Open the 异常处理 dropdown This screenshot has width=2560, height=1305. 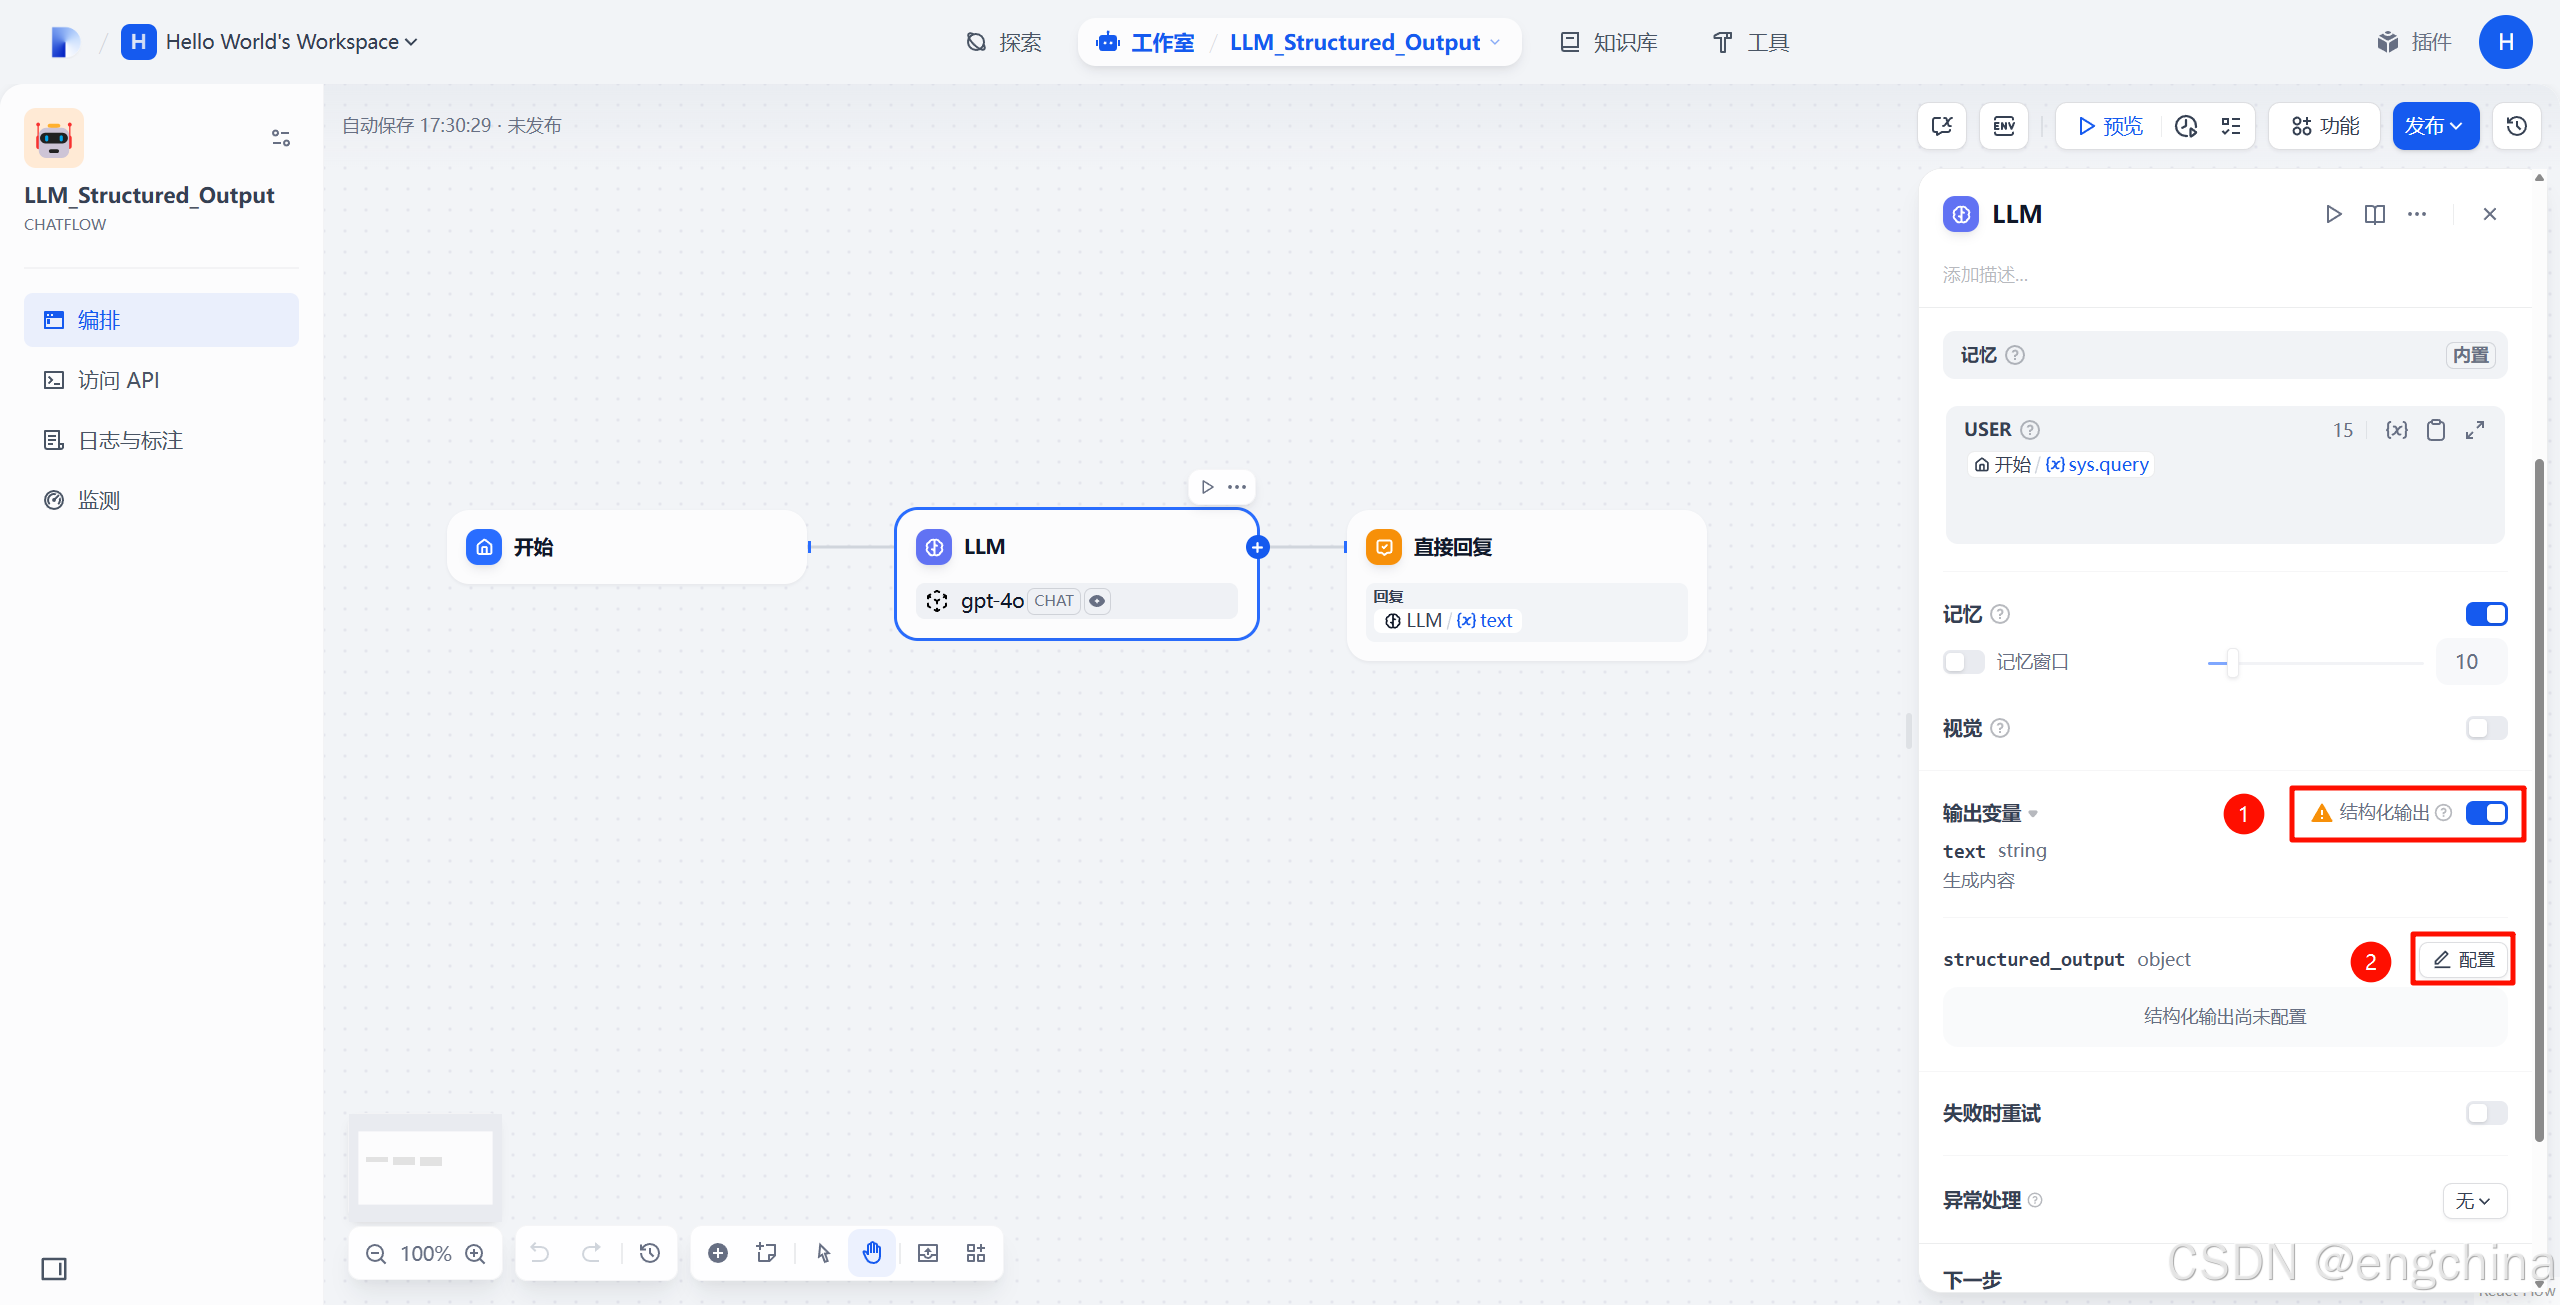tap(2474, 1200)
